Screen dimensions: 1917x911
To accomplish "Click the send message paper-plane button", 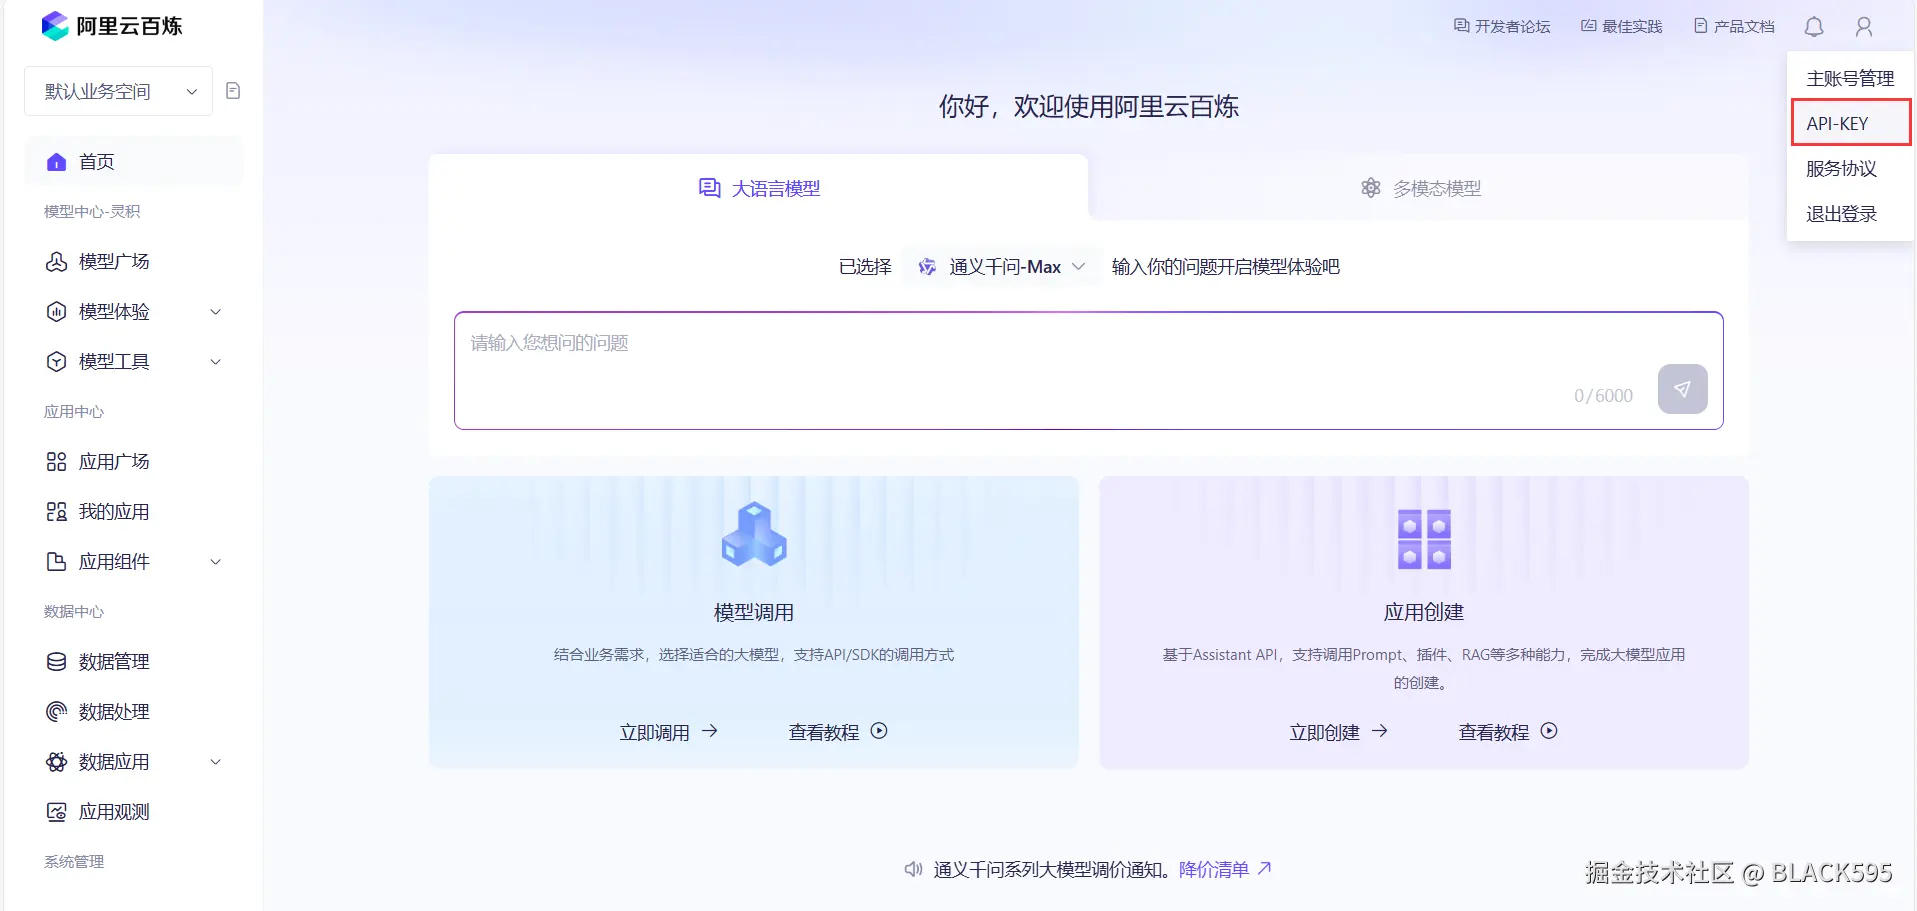I will point(1683,389).
